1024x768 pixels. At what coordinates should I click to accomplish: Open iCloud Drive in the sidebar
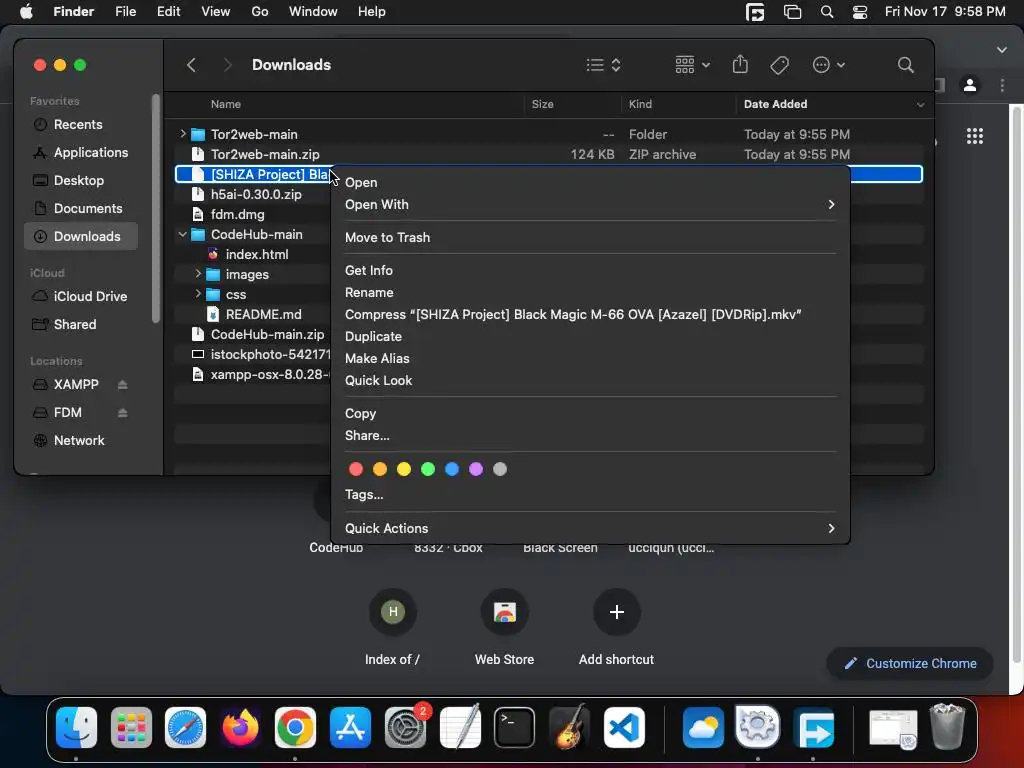pyautogui.click(x=80, y=296)
